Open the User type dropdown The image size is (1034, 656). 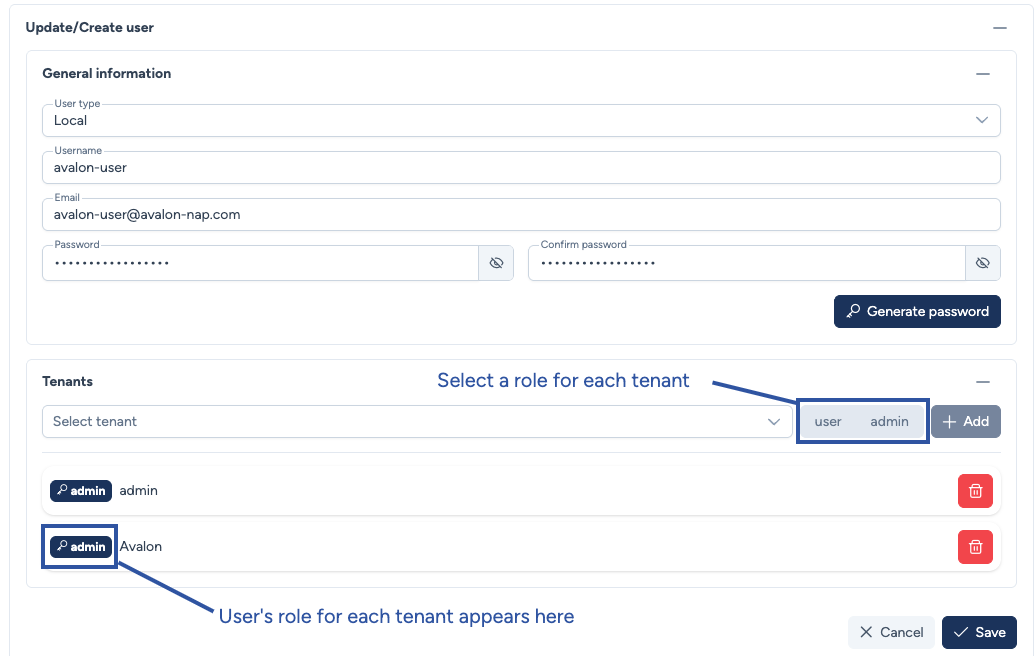click(x=520, y=120)
